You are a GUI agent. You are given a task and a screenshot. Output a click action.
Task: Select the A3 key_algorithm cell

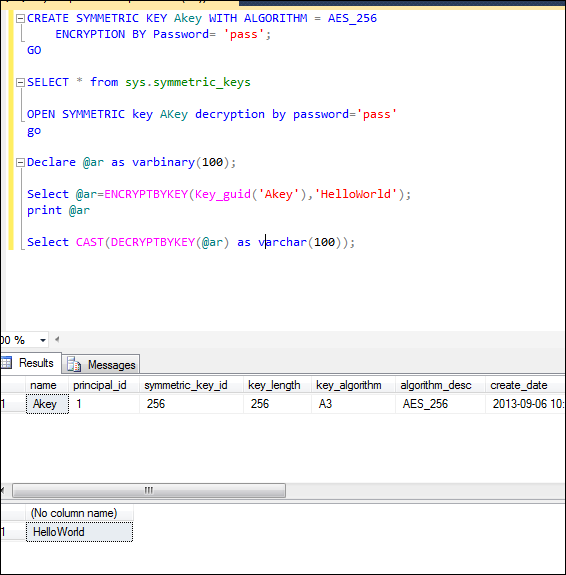coord(353,404)
